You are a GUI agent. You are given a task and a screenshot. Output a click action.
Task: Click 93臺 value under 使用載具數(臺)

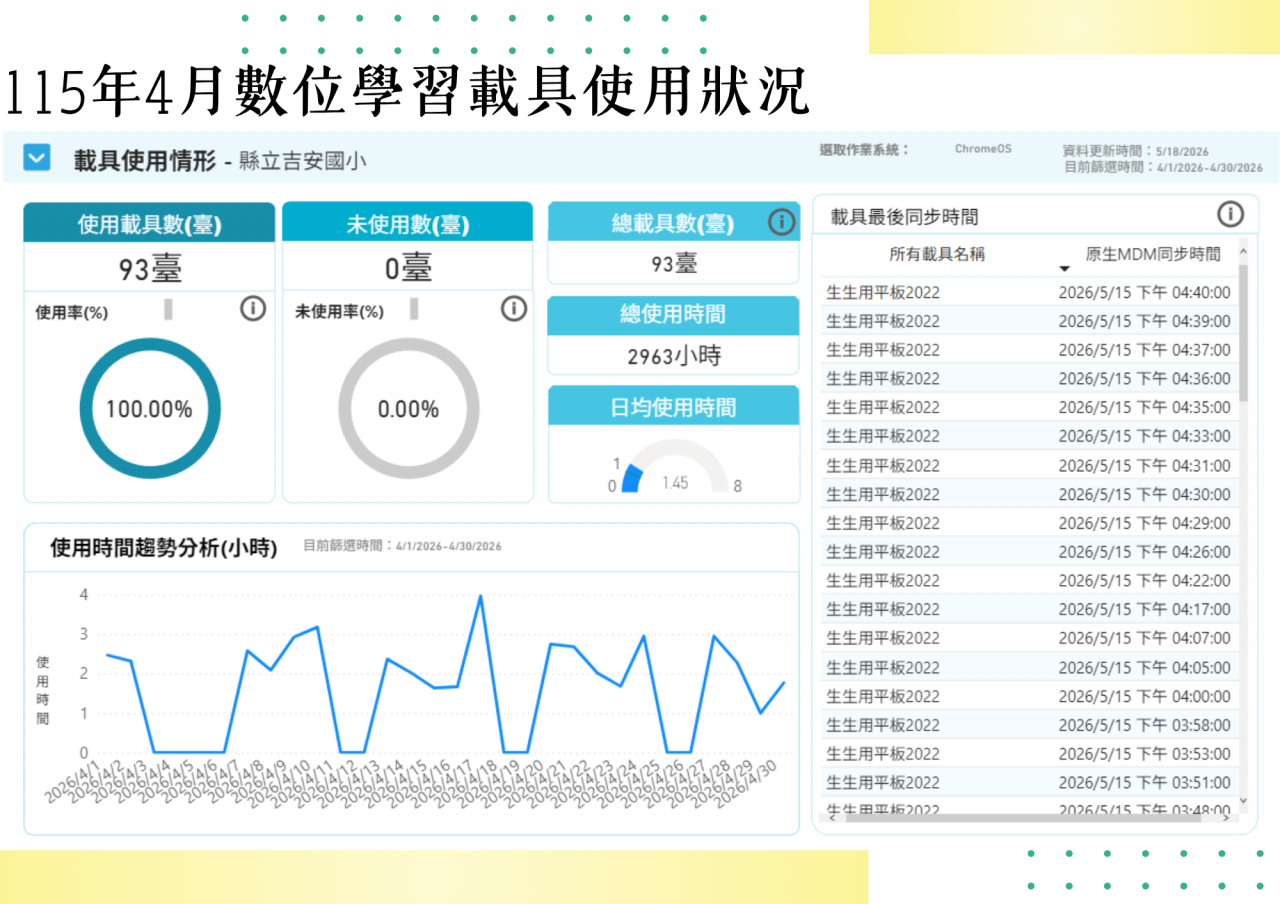click(150, 268)
